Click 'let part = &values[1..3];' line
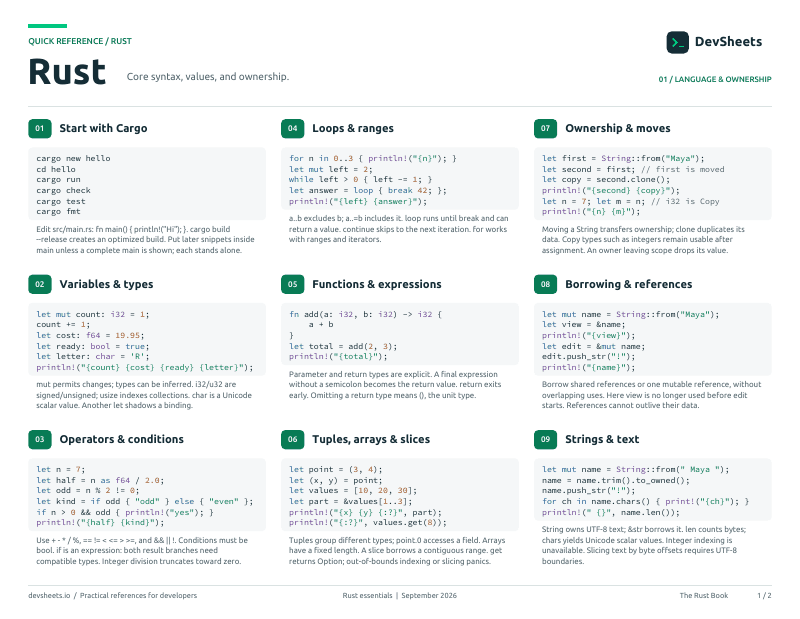 point(351,501)
